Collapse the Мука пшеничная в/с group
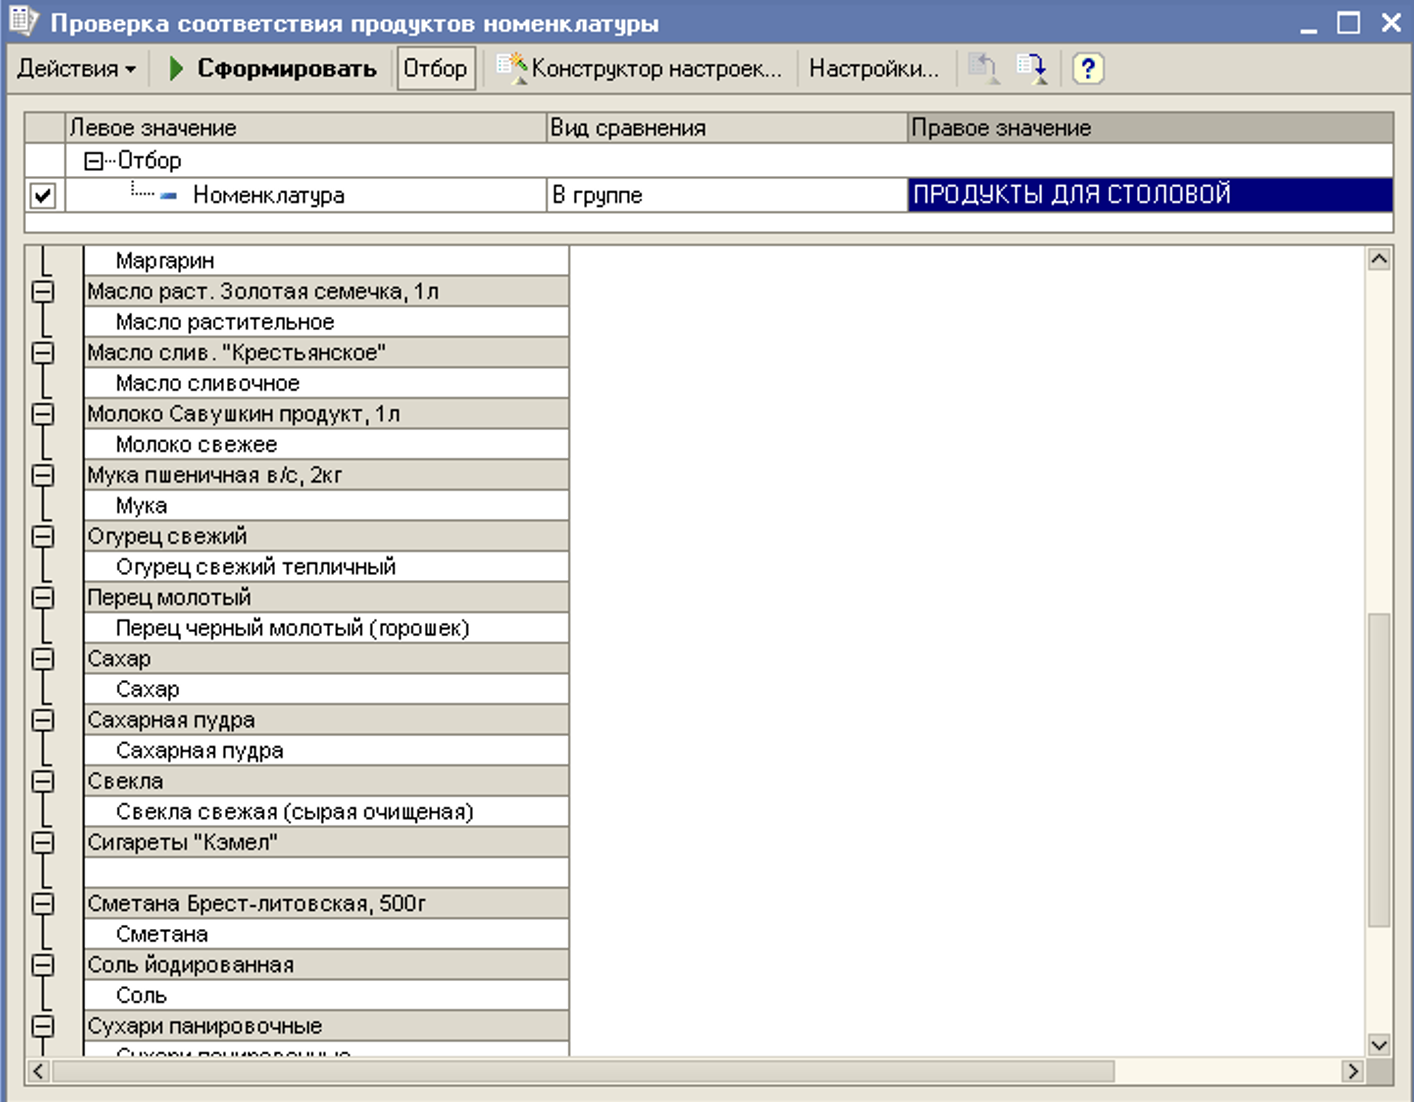The image size is (1414, 1102). pyautogui.click(x=43, y=475)
